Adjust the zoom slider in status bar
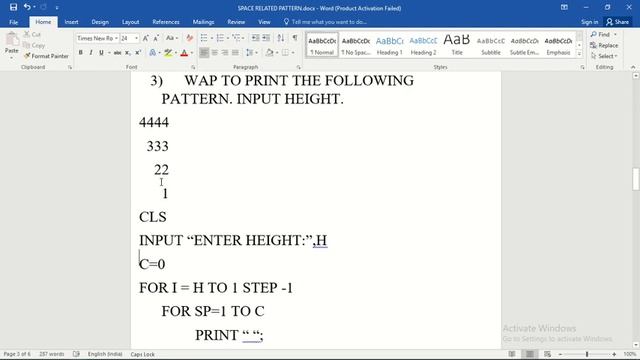The width and height of the screenshot is (640, 360). pyautogui.click(x=587, y=354)
